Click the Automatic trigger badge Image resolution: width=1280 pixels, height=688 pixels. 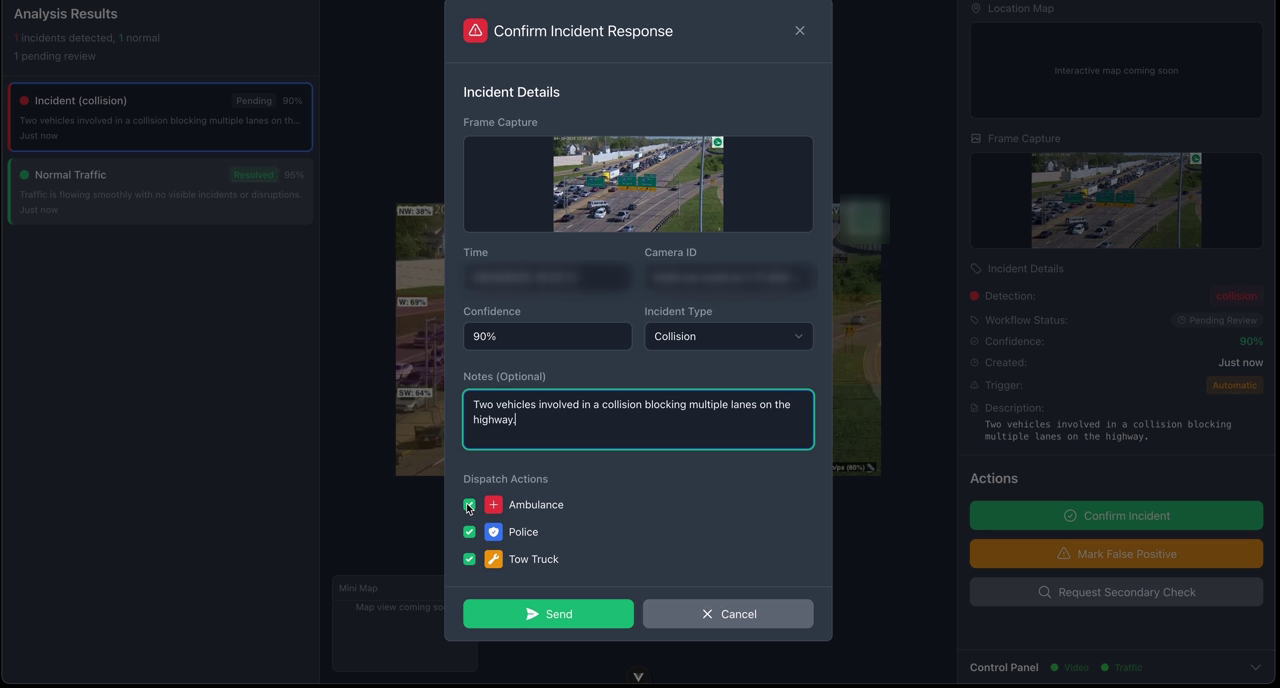pos(1235,385)
